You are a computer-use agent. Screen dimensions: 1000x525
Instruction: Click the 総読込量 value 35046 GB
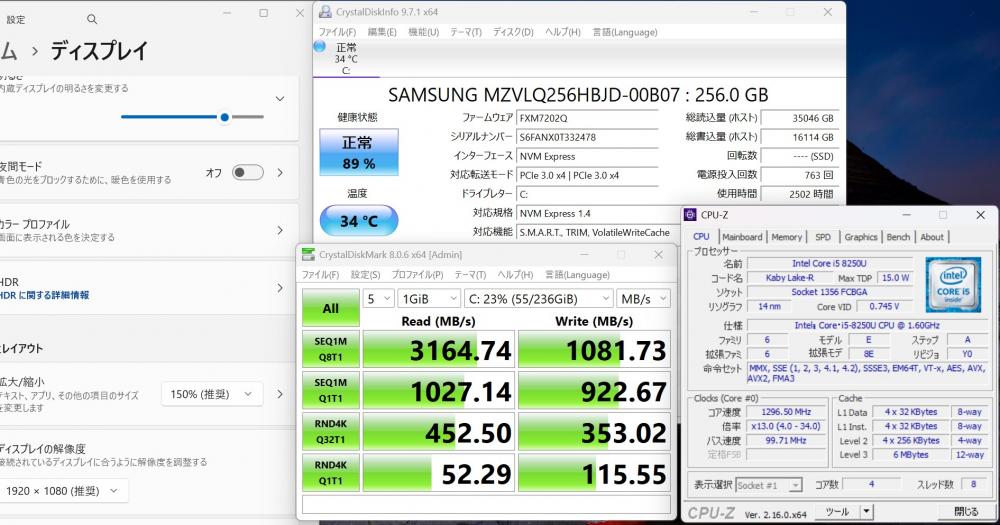point(800,118)
